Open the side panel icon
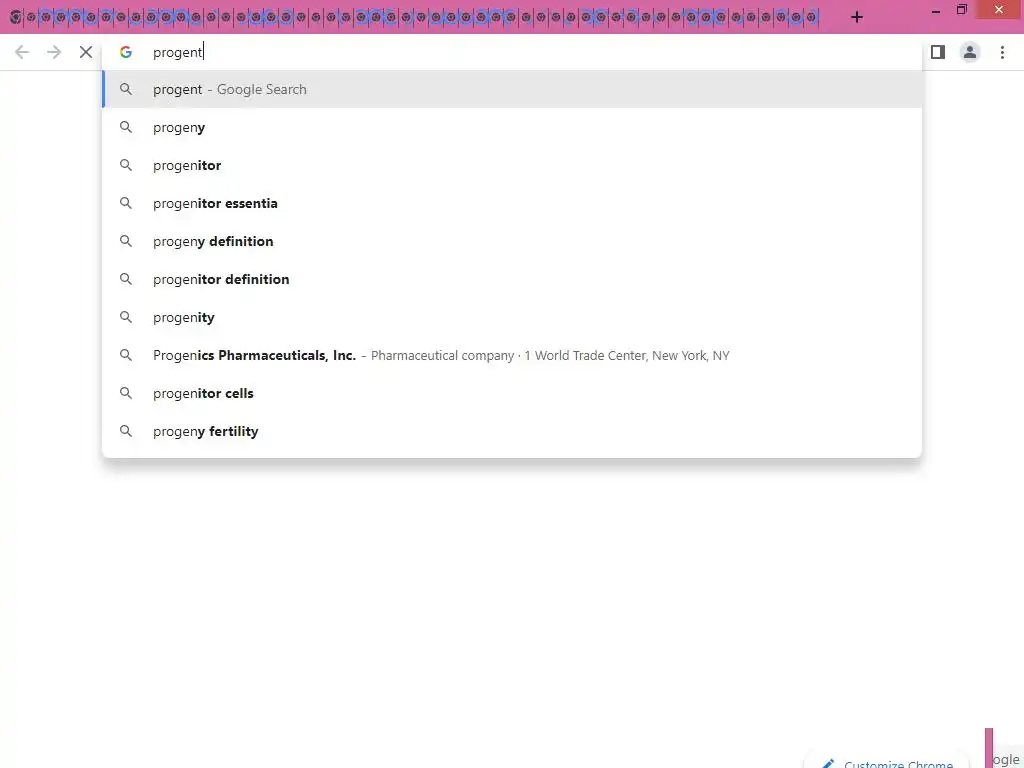Image resolution: width=1024 pixels, height=768 pixels. click(x=938, y=52)
